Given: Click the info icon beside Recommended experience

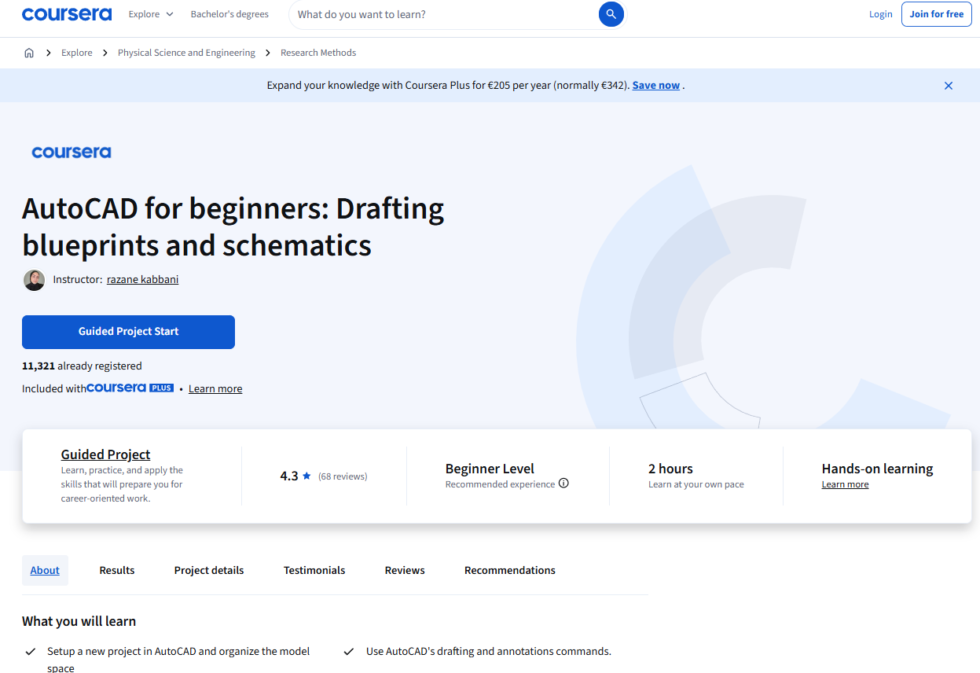Looking at the screenshot, I should pyautogui.click(x=564, y=484).
